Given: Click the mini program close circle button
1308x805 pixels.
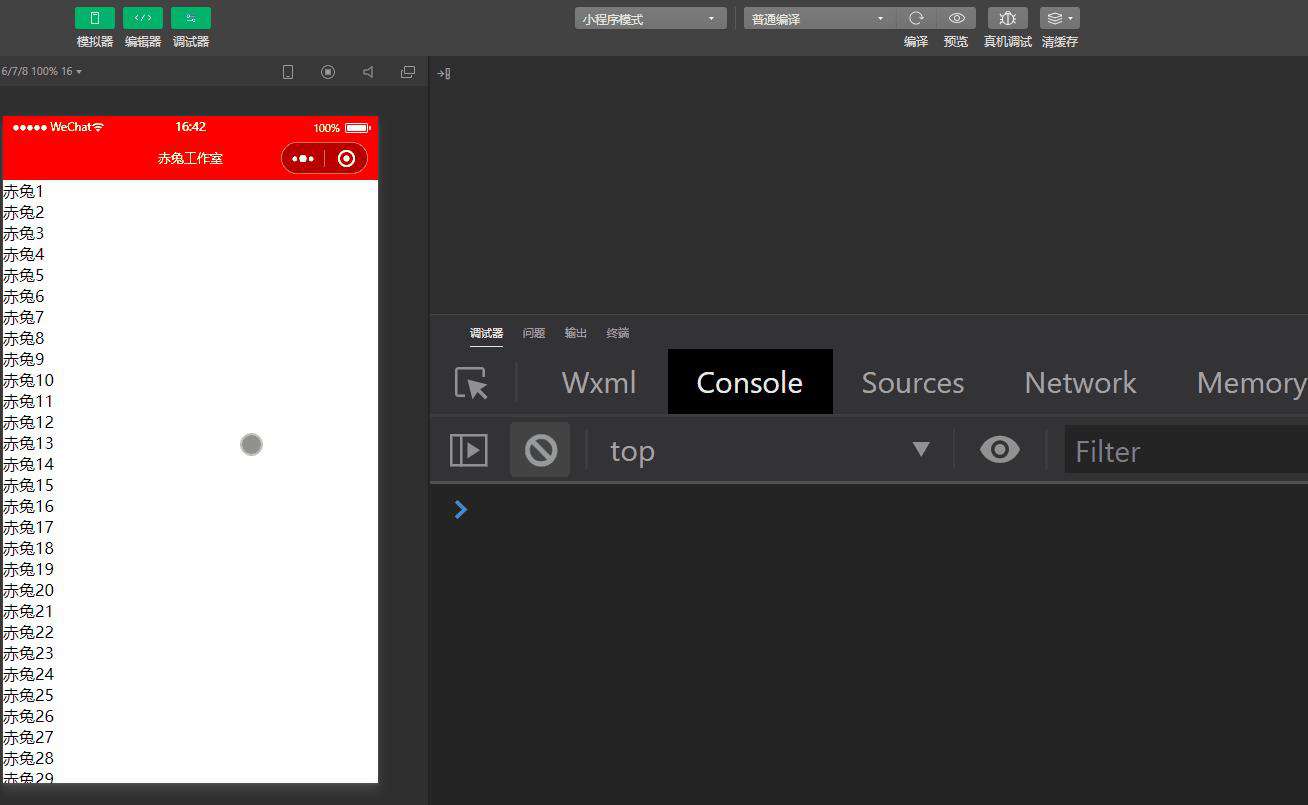Looking at the screenshot, I should [x=347, y=159].
